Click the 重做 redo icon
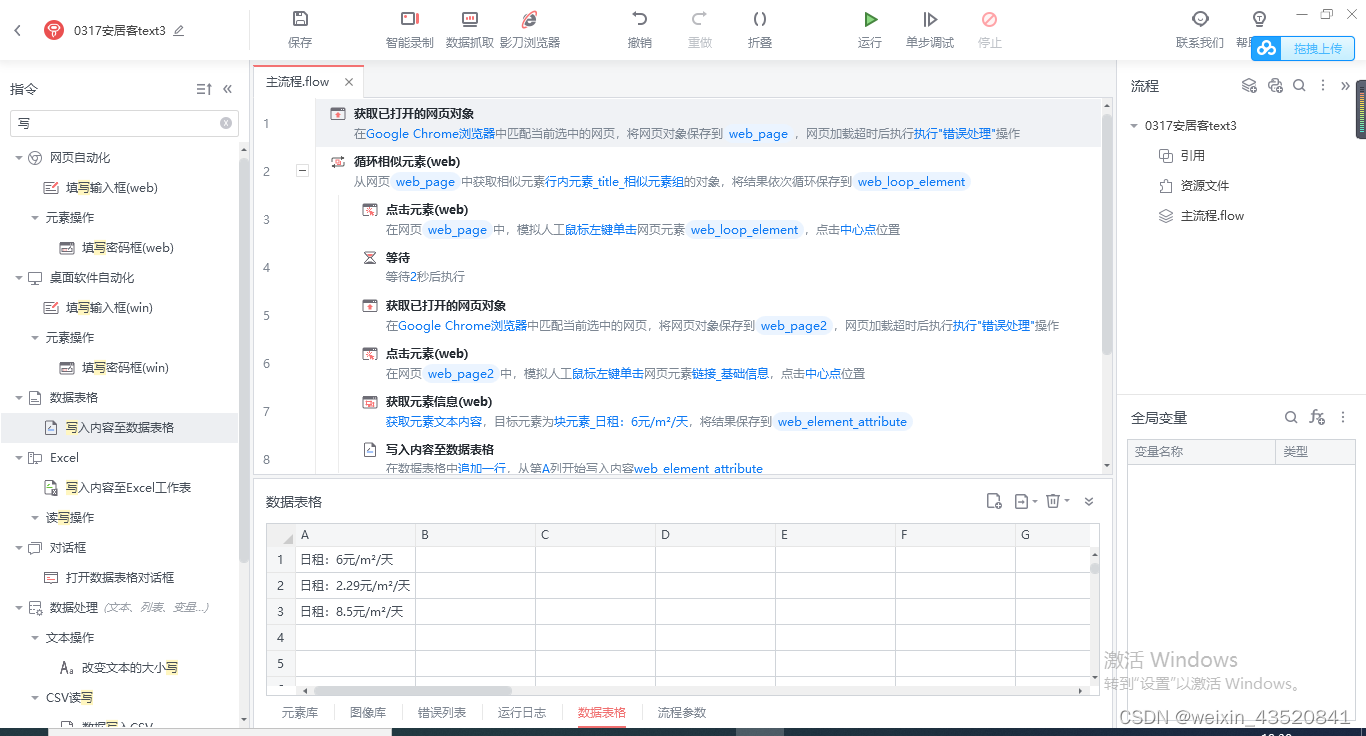Image resolution: width=1366 pixels, height=736 pixels. [700, 19]
